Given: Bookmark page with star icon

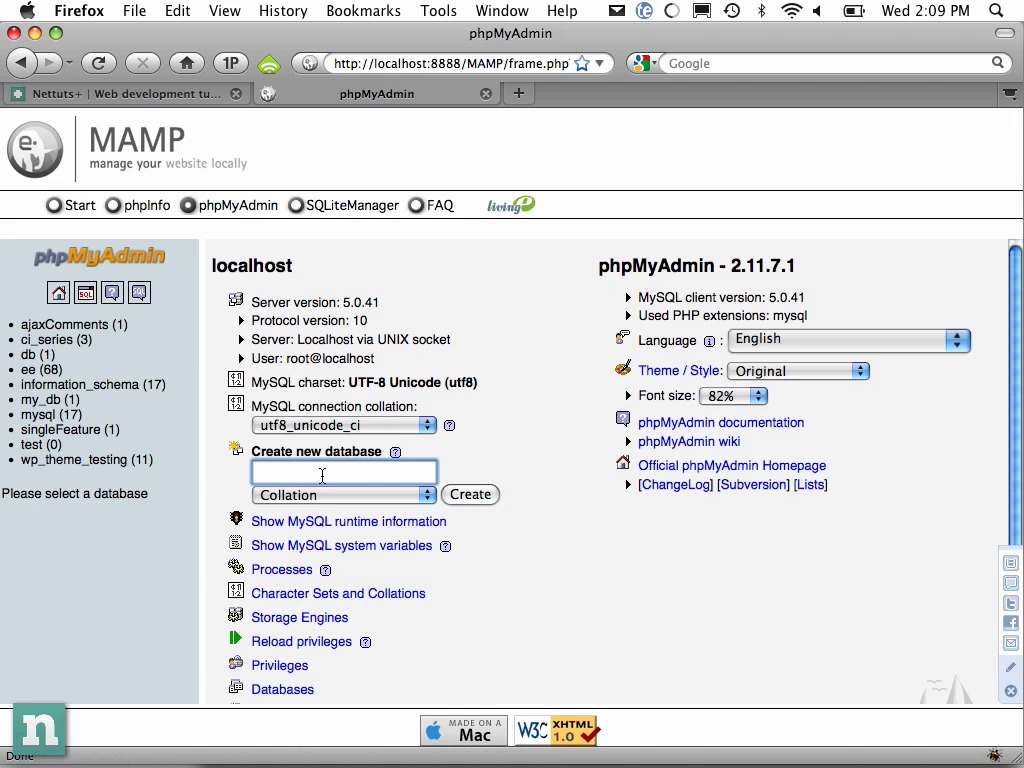Looking at the screenshot, I should point(582,63).
